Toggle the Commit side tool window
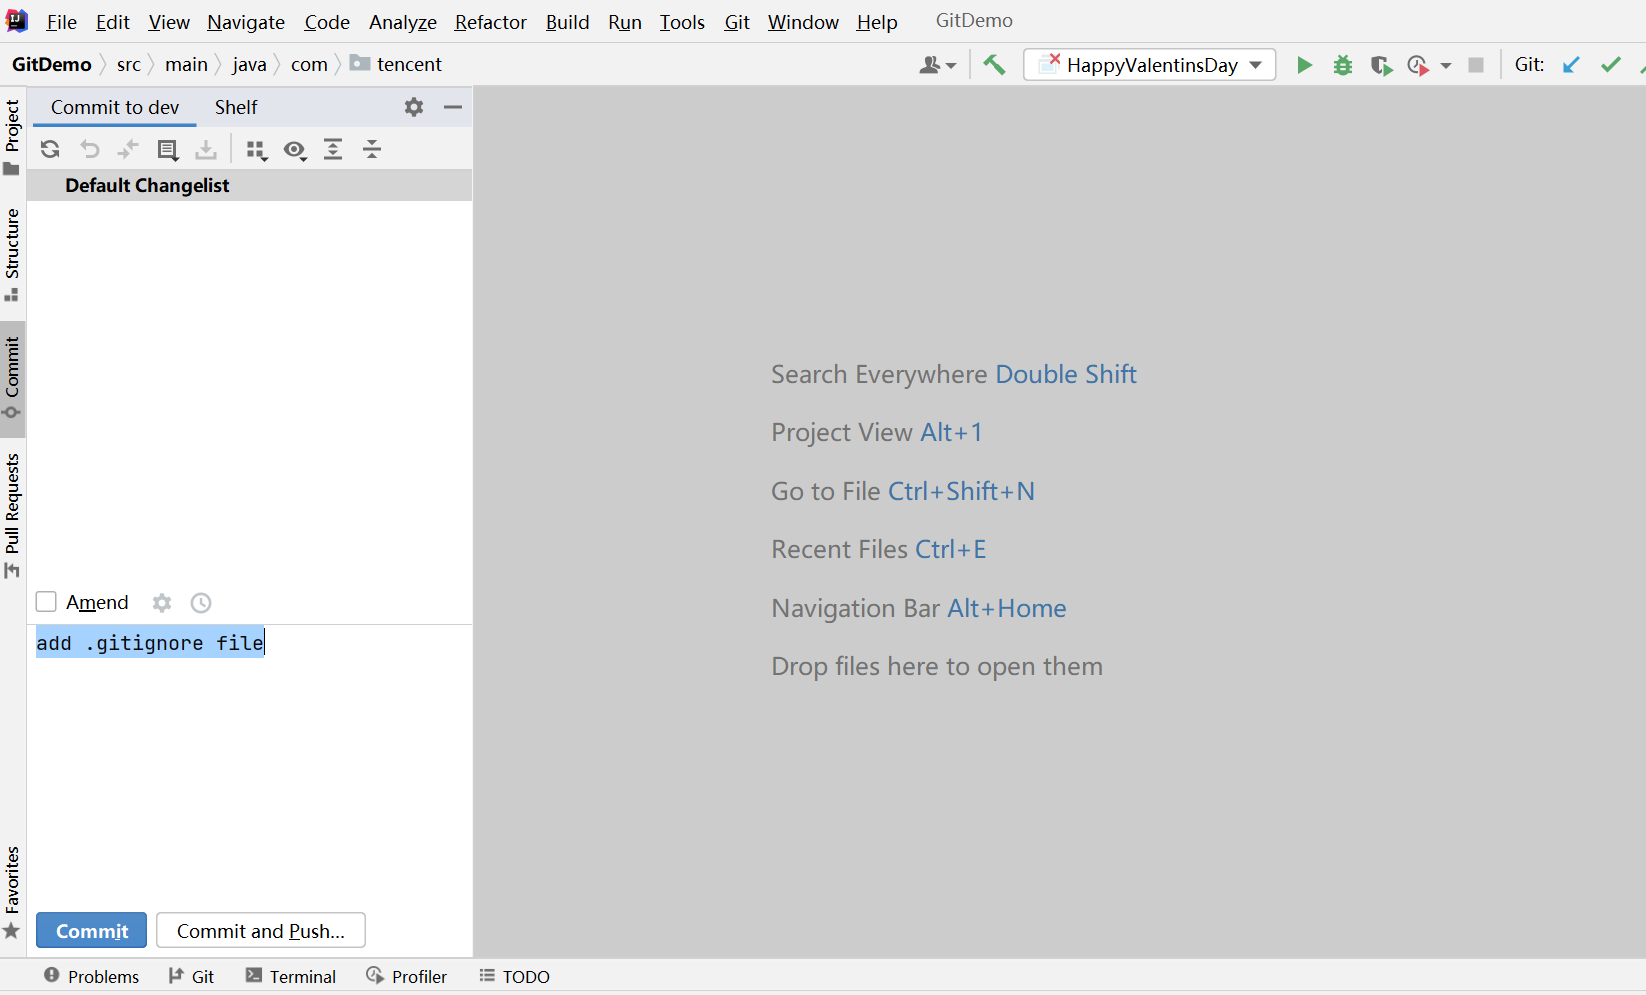 click(x=12, y=379)
